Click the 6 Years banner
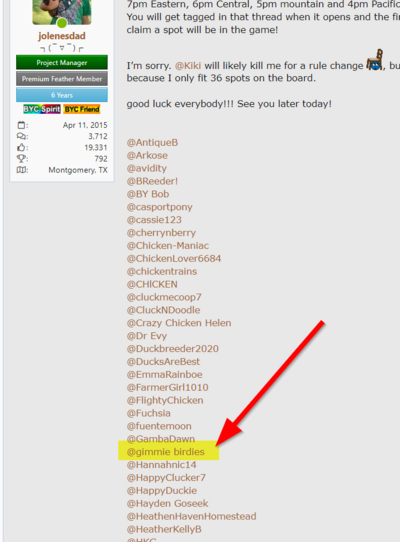The image size is (400, 542). [62, 95]
